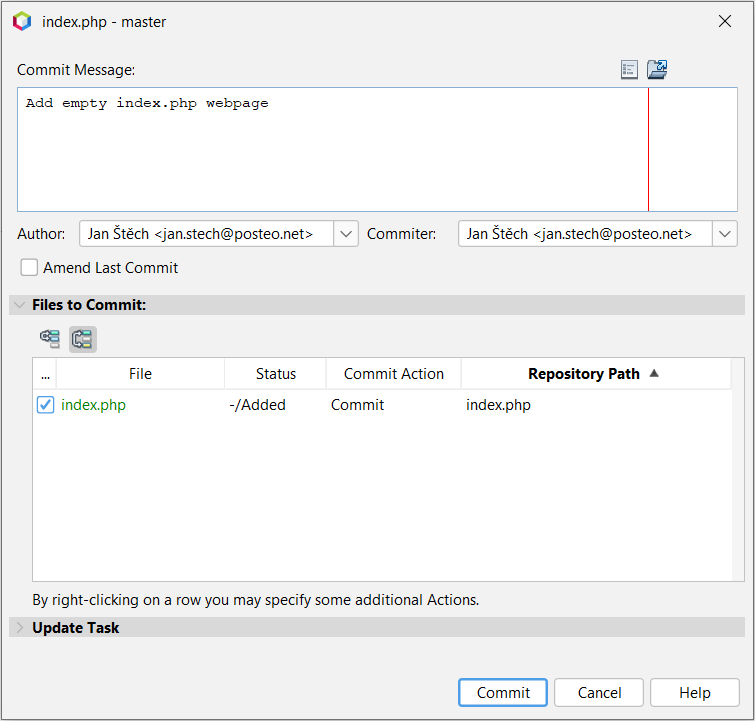Image resolution: width=755 pixels, height=721 pixels.
Task: Open the Commiter dropdown arrow
Action: (x=725, y=234)
